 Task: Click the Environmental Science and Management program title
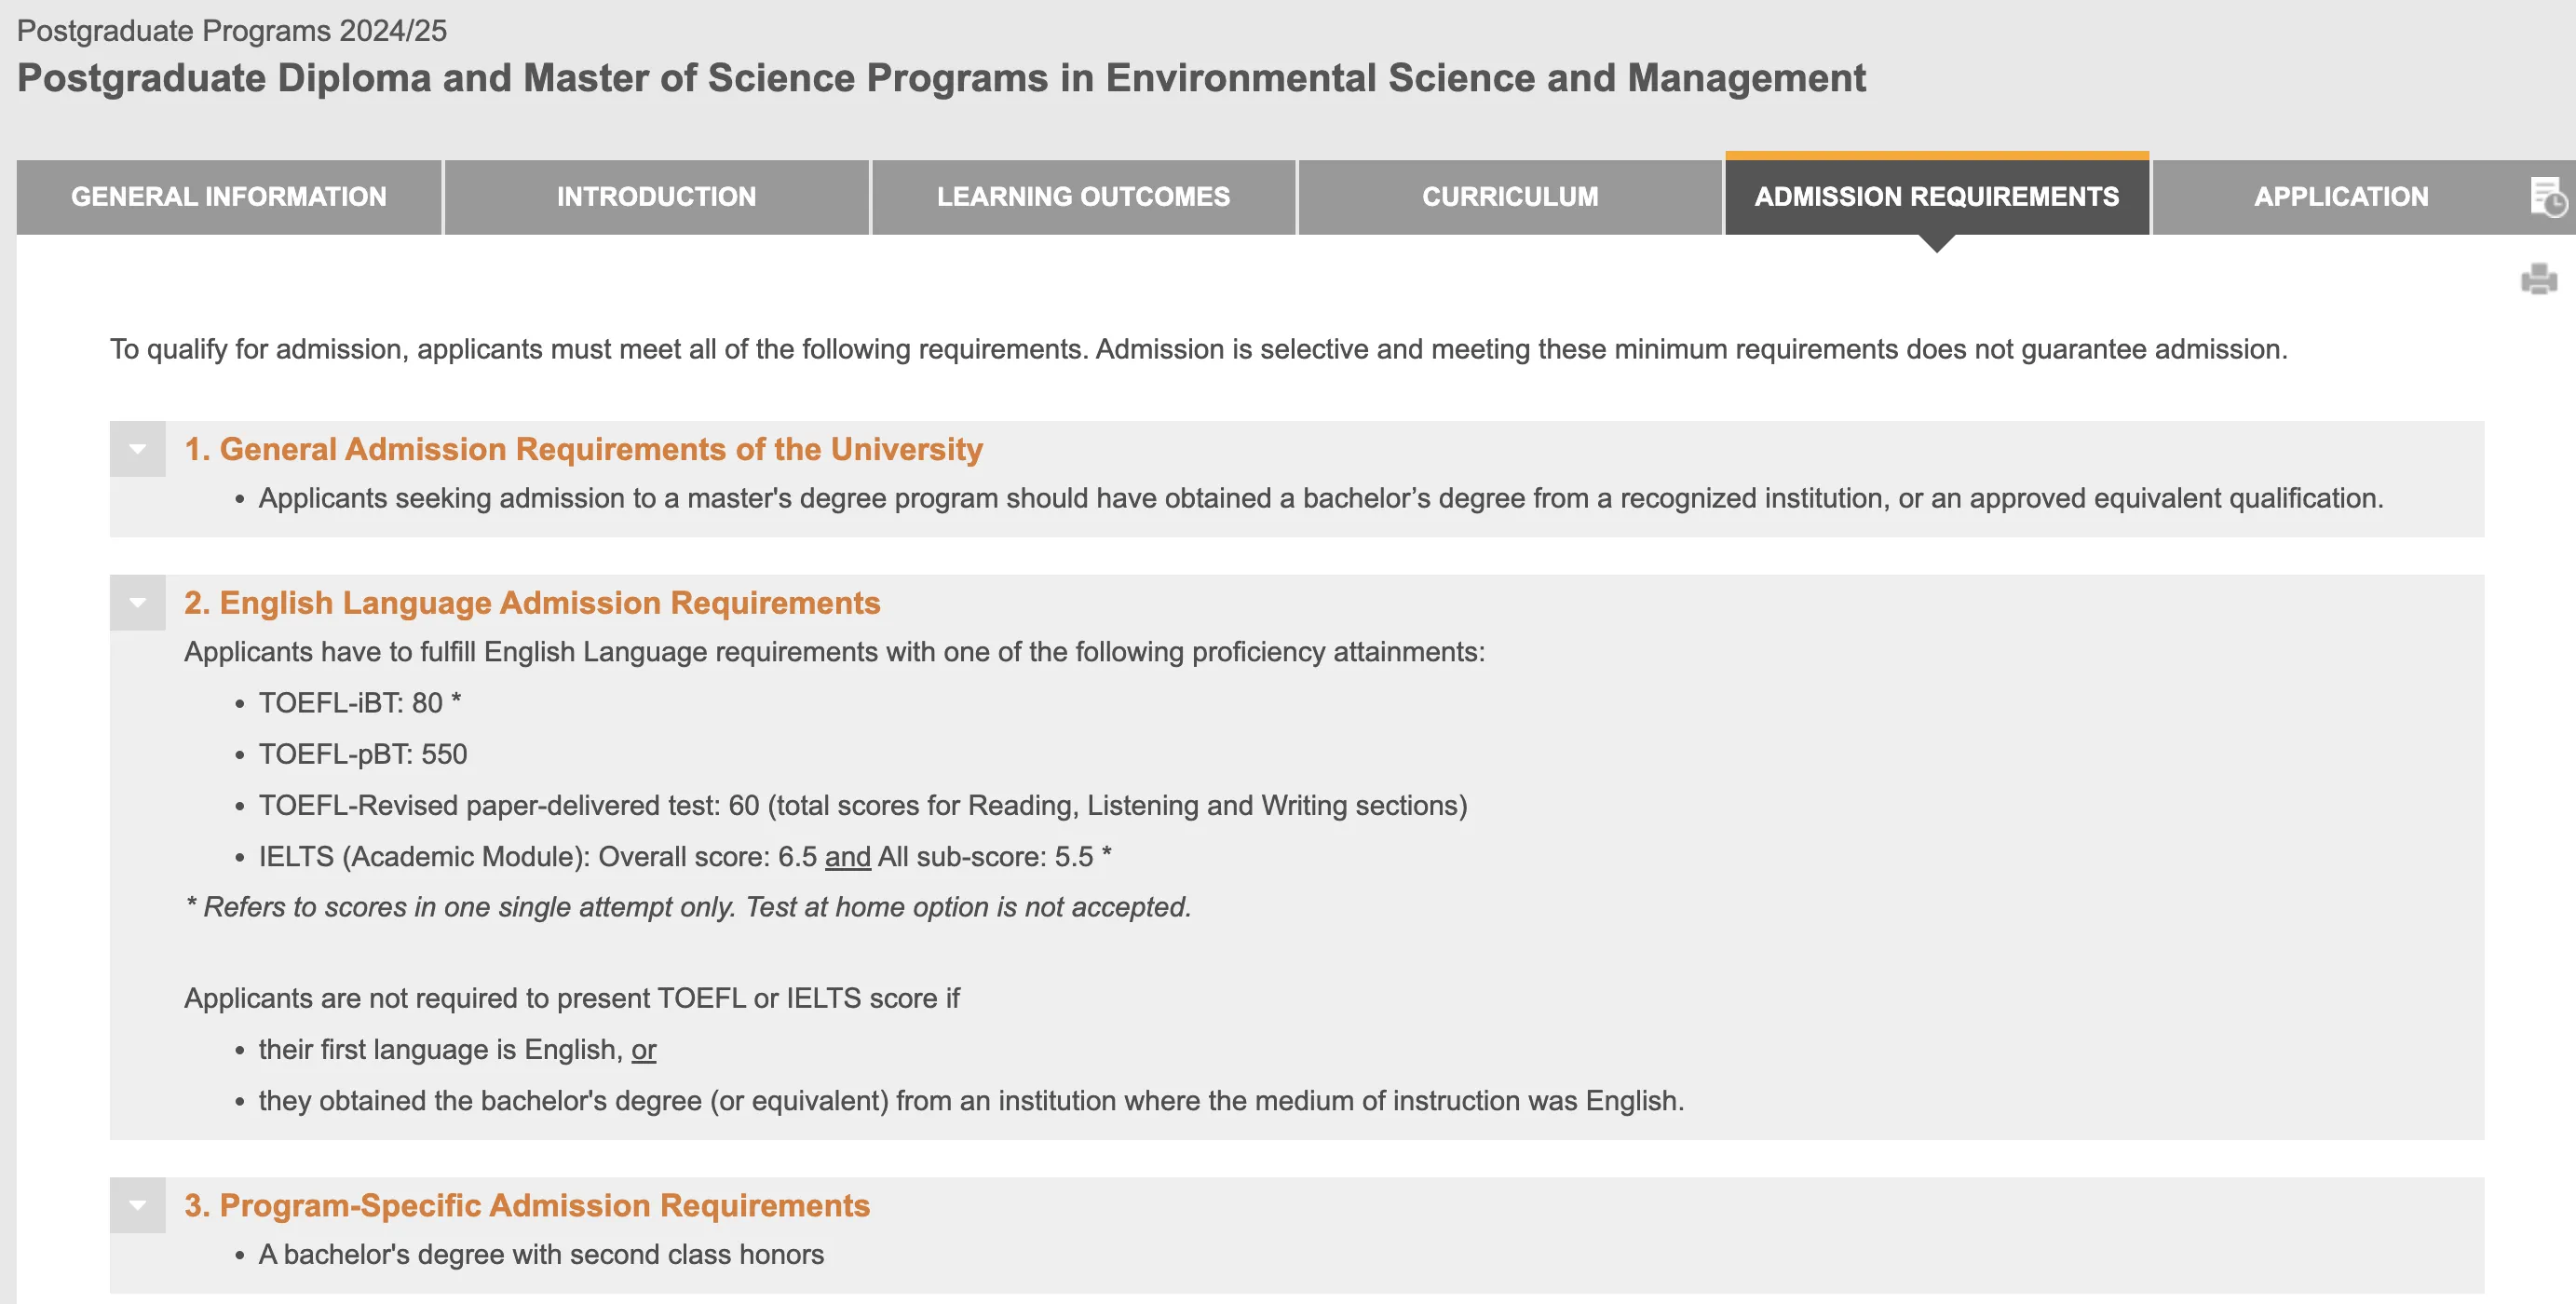[x=941, y=78]
